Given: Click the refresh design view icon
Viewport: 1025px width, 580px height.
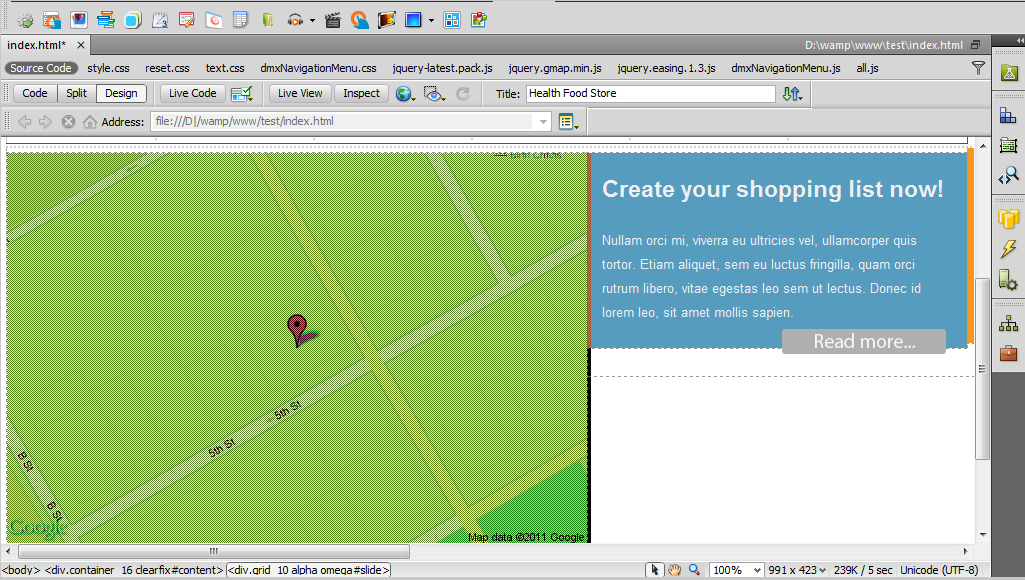Looking at the screenshot, I should click(x=463, y=94).
